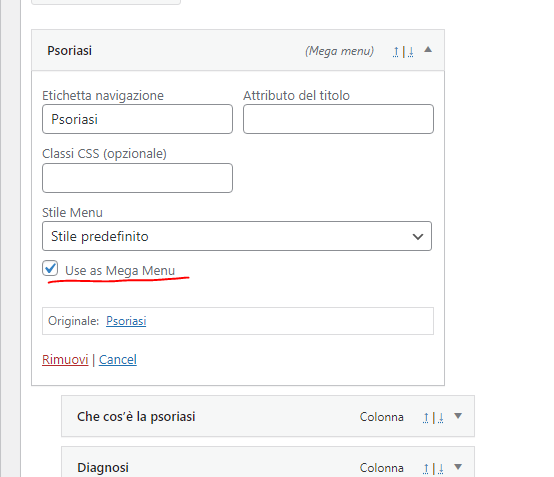The image size is (554, 477).
Task: Move 'Che cos'è la psoriasi' down
Action: [441, 418]
